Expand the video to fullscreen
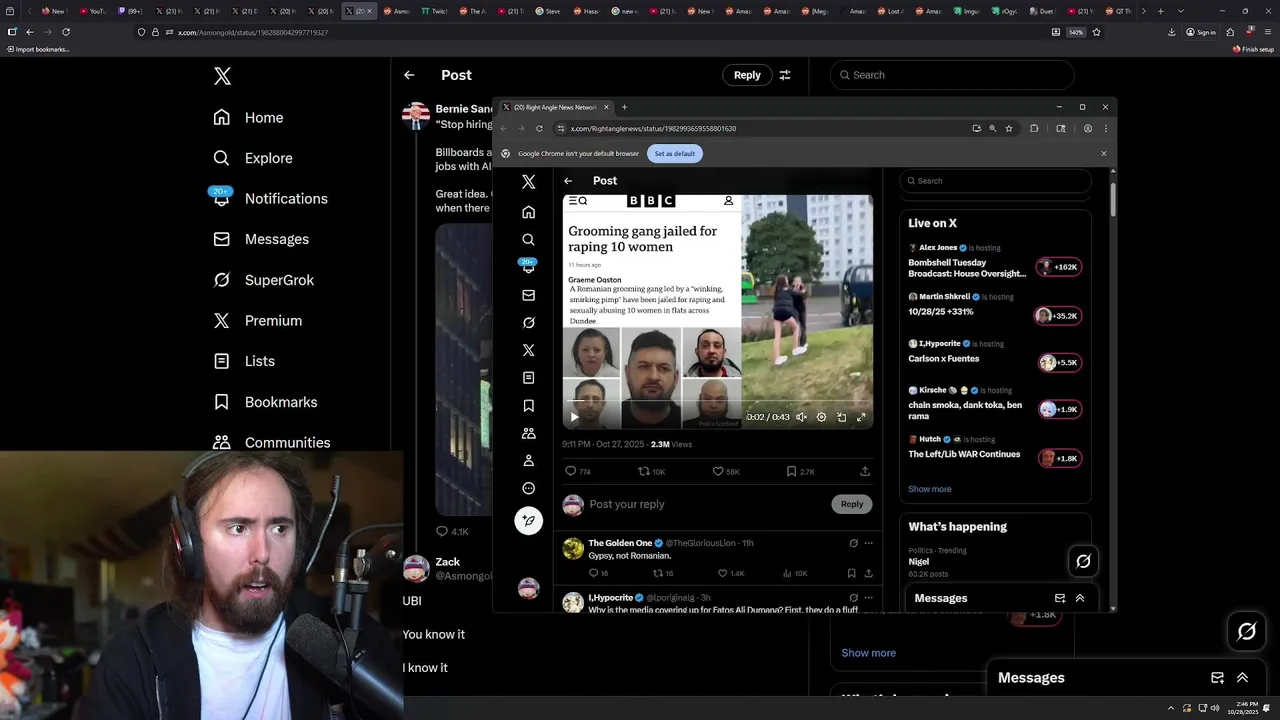Image resolution: width=1280 pixels, height=720 pixels. point(861,417)
